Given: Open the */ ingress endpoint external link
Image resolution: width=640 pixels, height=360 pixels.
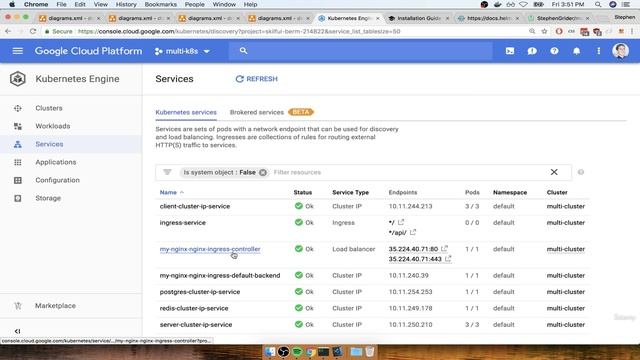Looking at the screenshot, I should 401,222.
